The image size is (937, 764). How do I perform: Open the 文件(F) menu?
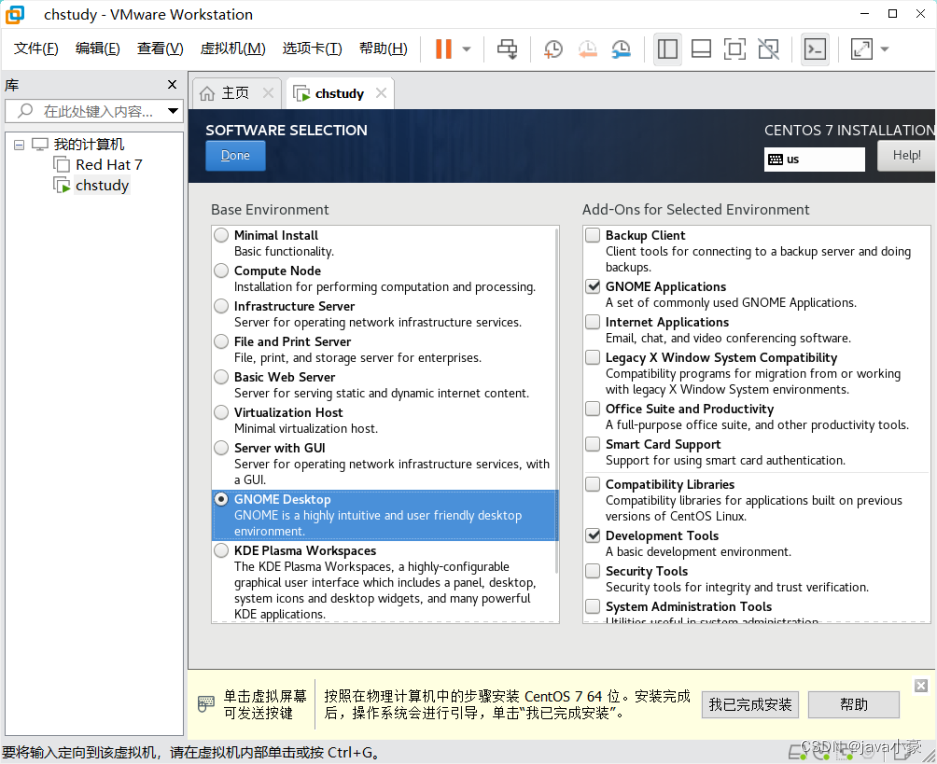pos(36,48)
